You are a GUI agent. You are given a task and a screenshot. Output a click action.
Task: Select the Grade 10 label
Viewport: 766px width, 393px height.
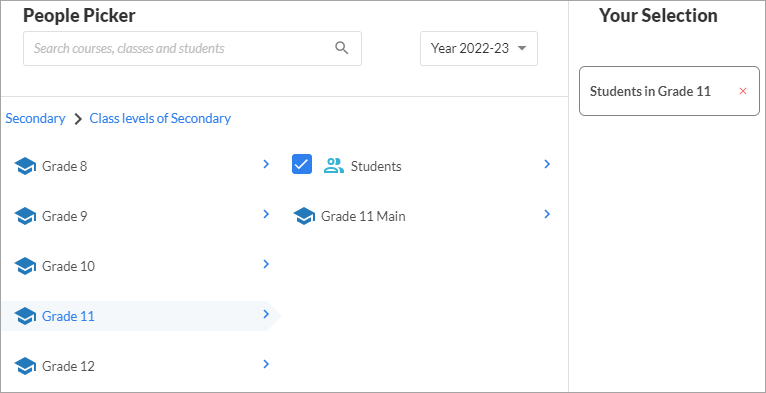[x=68, y=266]
